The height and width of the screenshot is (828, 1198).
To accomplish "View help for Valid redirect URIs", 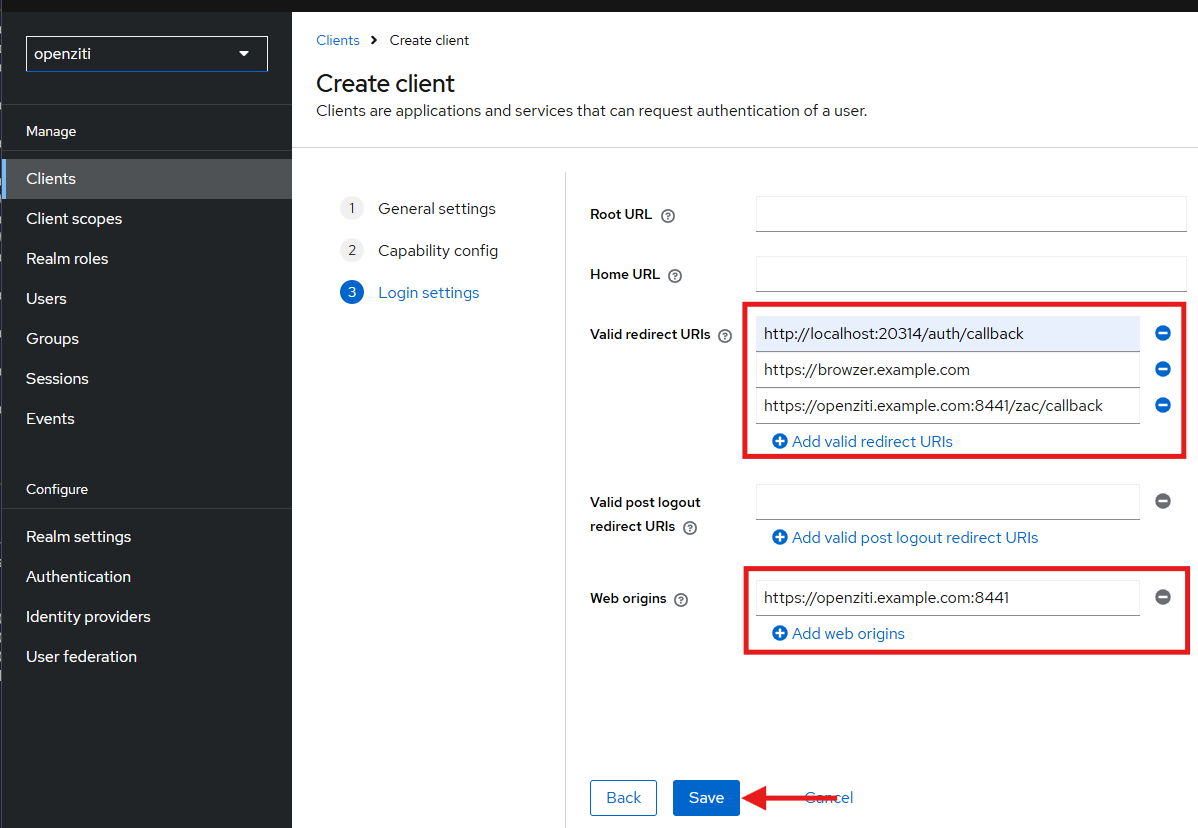I will tap(724, 335).
